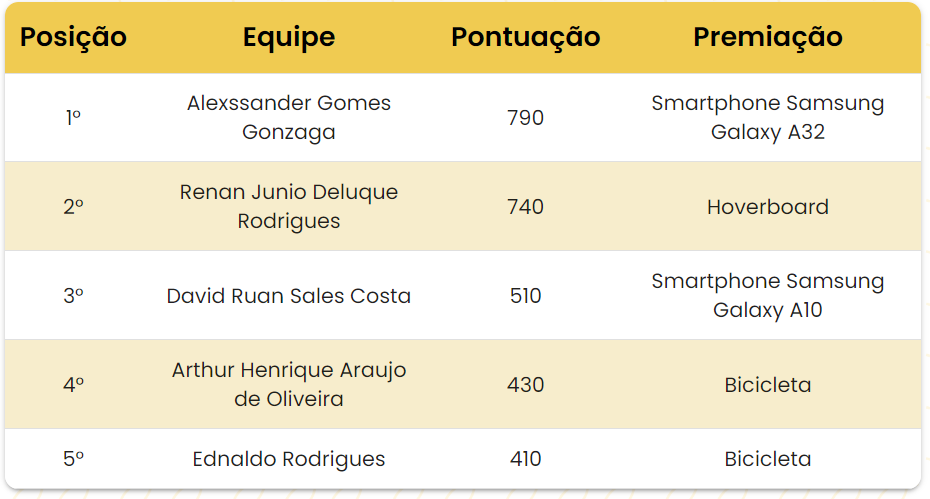
Task: Select the 1º position cell
Action: pos(73,118)
